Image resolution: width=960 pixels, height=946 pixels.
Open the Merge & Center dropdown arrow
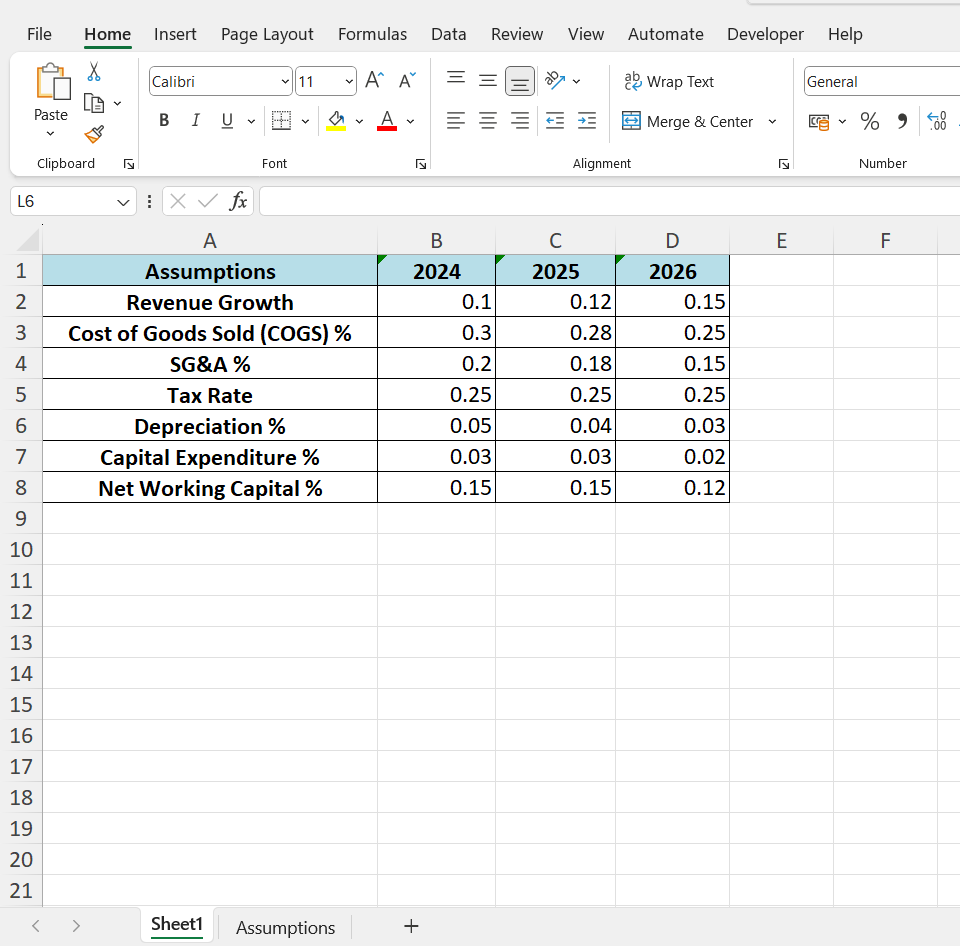(772, 121)
